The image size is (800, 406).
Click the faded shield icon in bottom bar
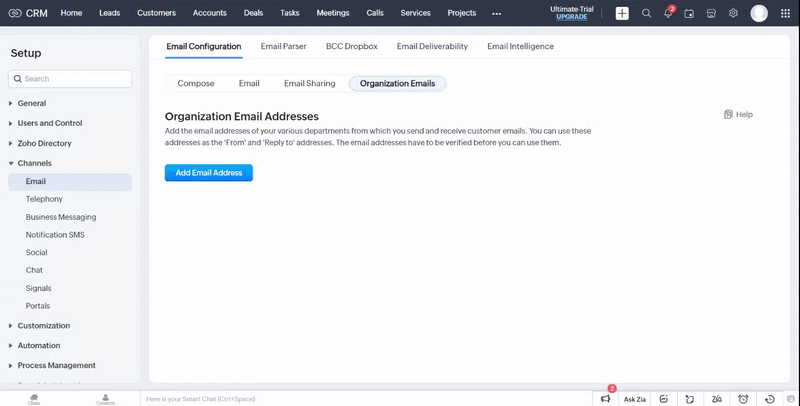pos(791,399)
